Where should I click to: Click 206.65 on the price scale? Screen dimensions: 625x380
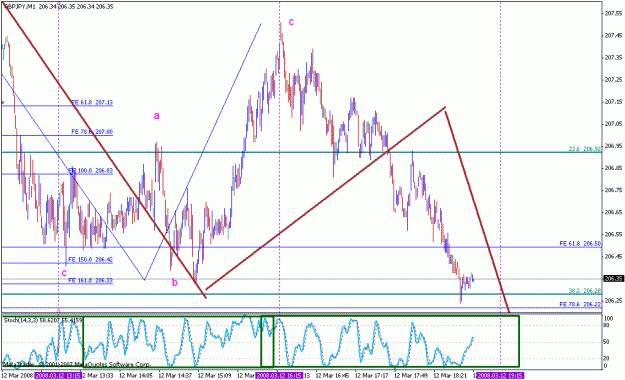pos(613,212)
